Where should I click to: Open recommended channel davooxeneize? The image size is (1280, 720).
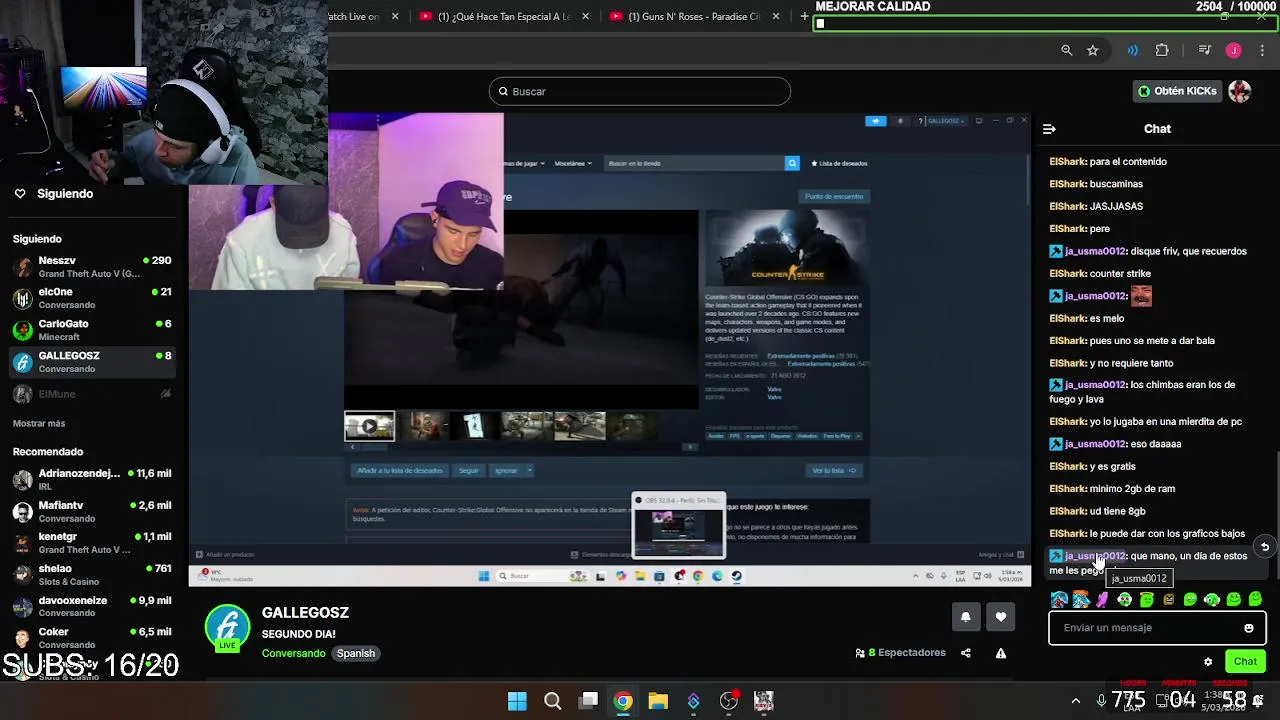[92, 607]
